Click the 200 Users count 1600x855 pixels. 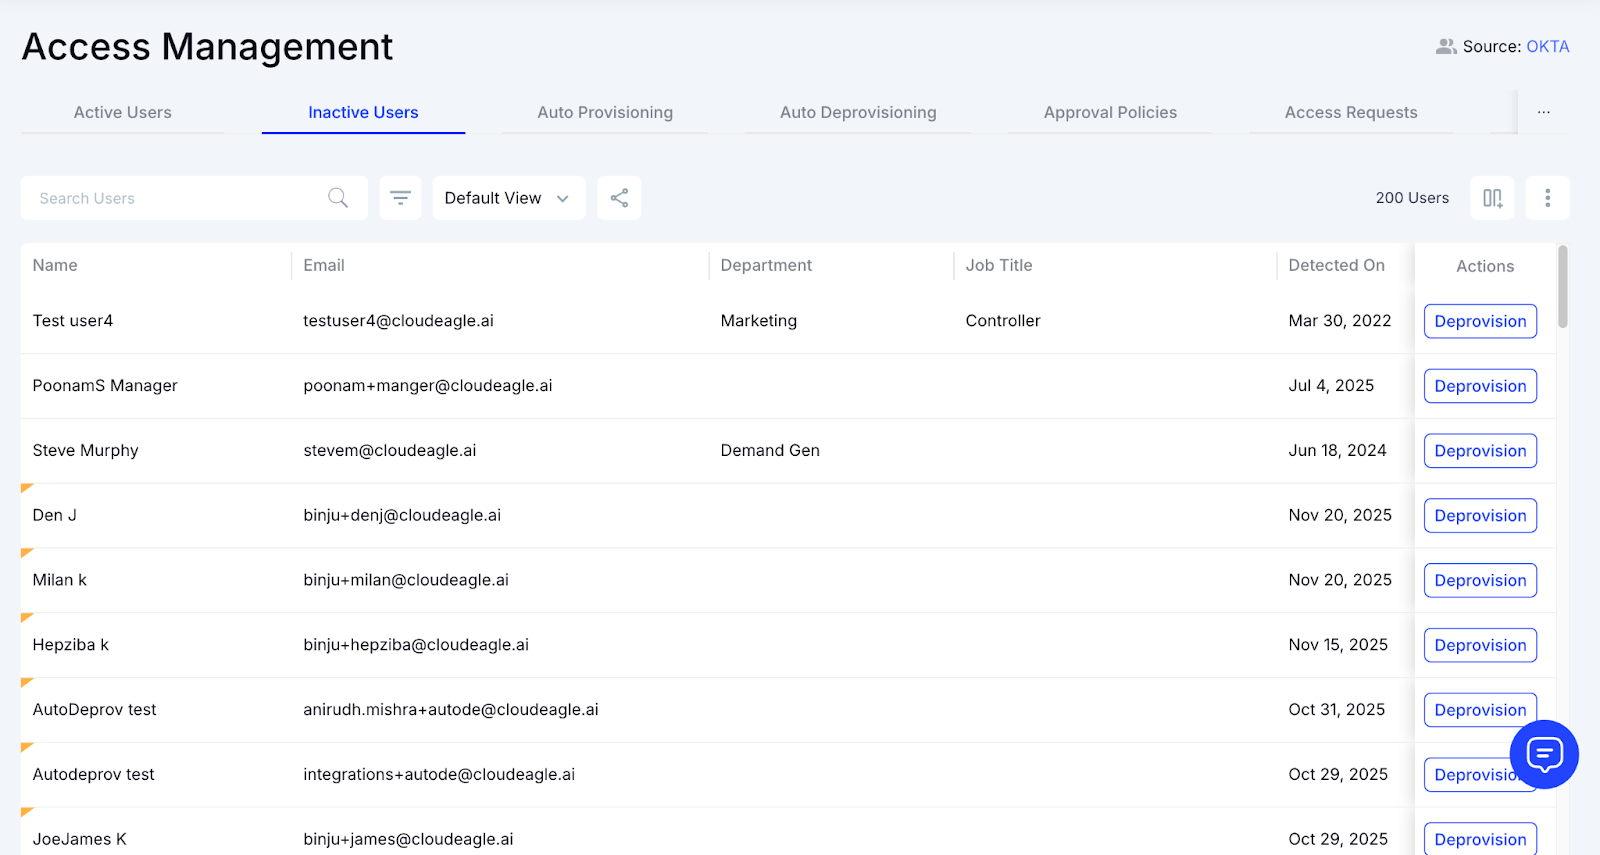[1412, 198]
